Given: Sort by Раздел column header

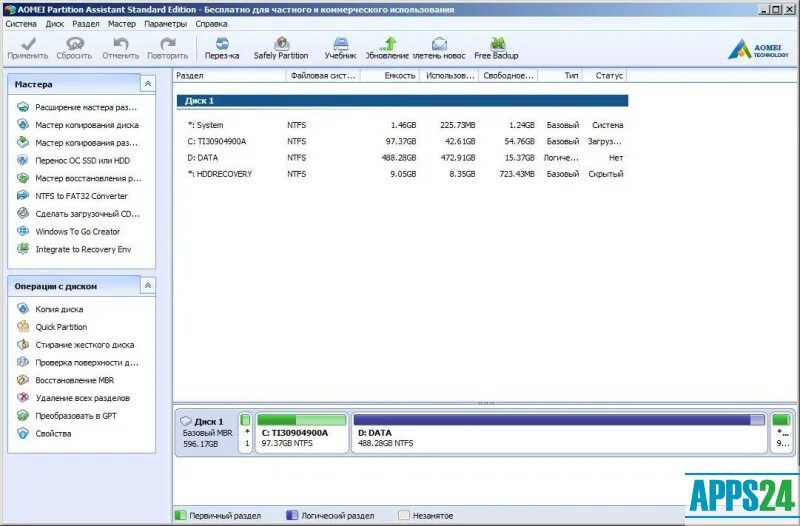Looking at the screenshot, I should (230, 76).
